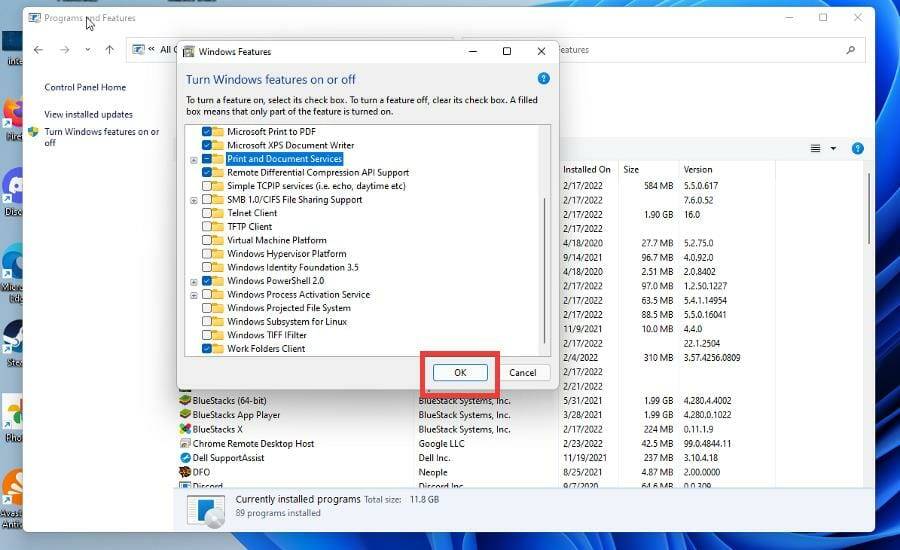Select Google LLC publisher cell
Screen dimensions: 900x550
click(x=441, y=443)
